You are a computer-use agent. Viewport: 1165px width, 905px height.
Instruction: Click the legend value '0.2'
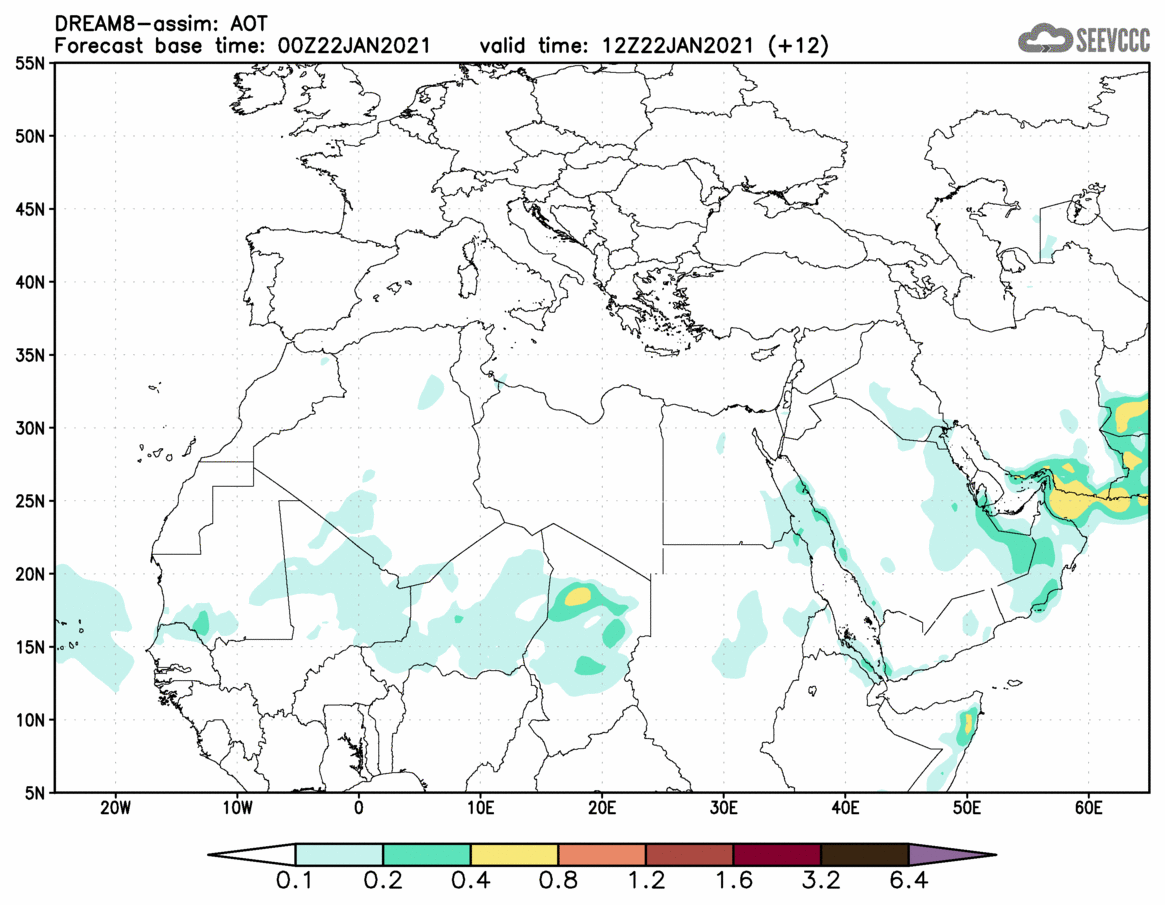(383, 881)
